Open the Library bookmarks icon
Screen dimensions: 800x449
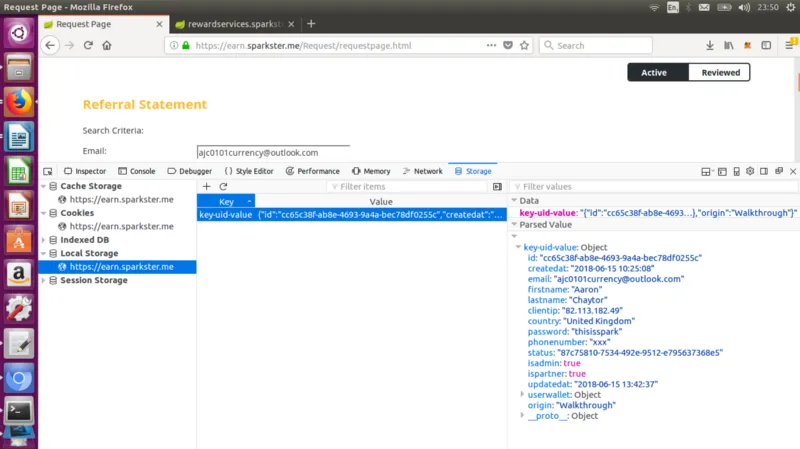coord(729,45)
